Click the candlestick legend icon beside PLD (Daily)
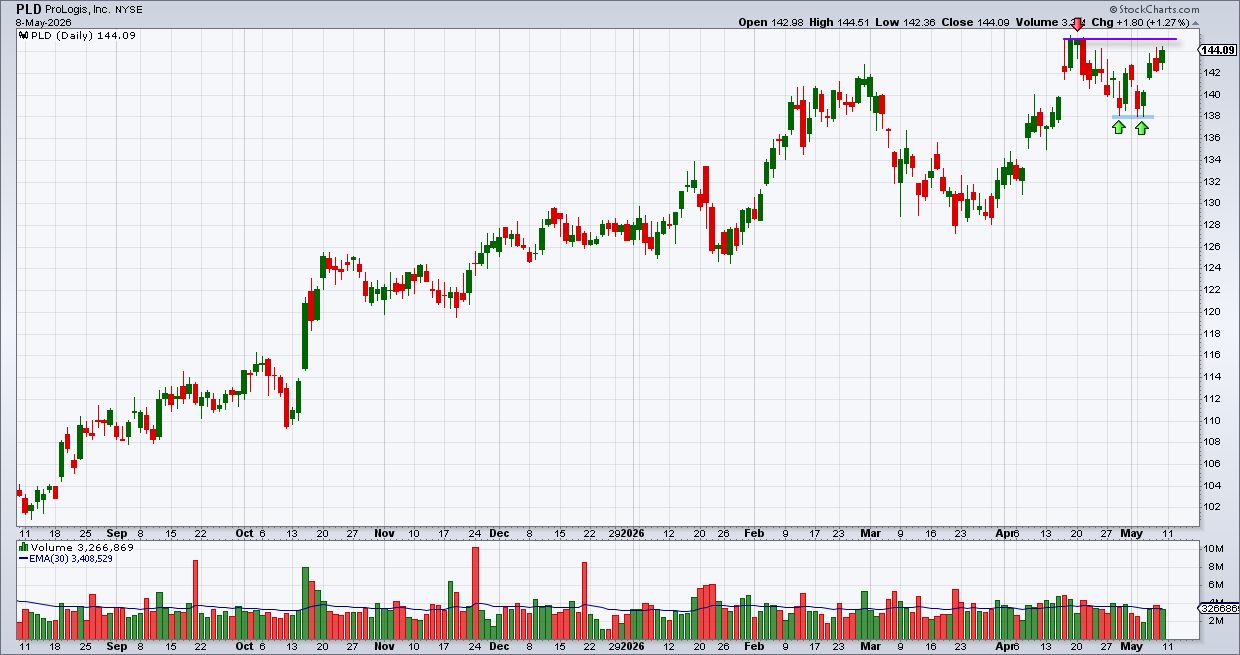1240x655 pixels. coord(23,36)
